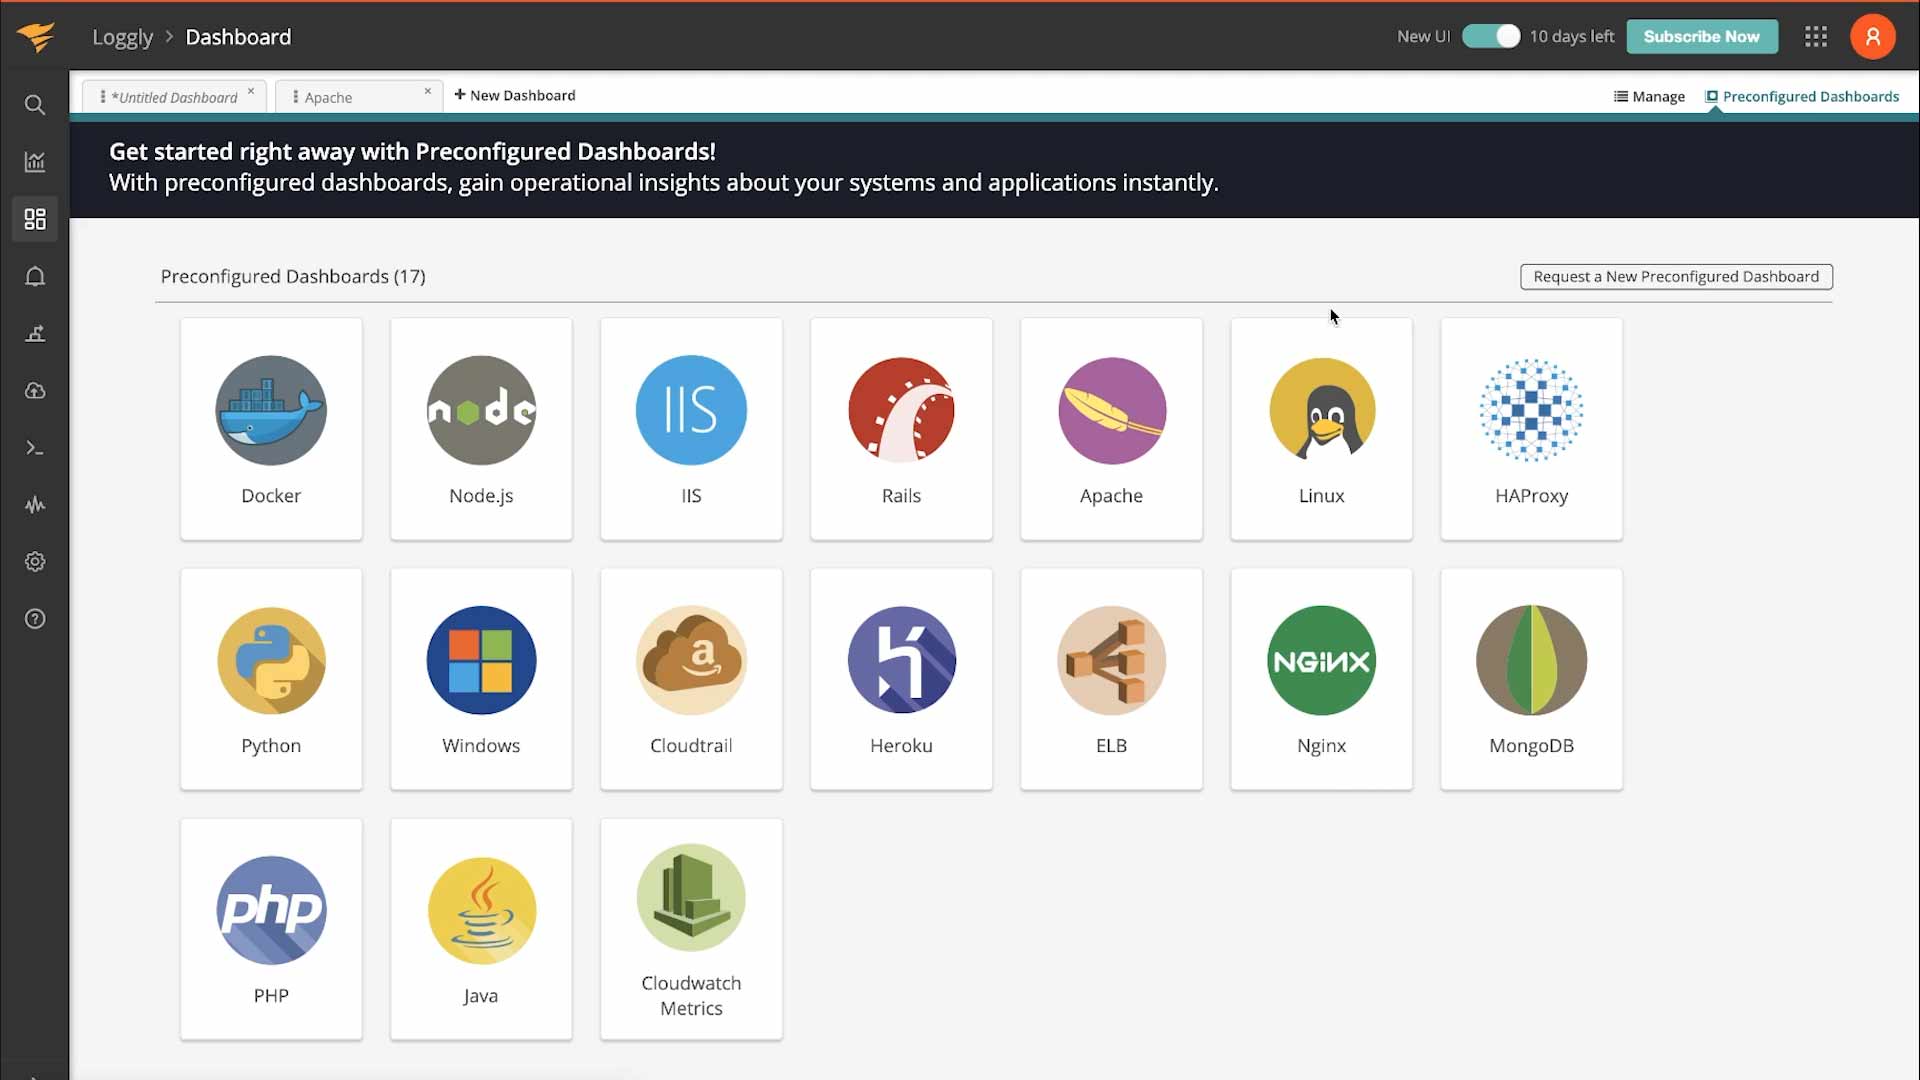Click the alerts bell sidebar icon

35,277
